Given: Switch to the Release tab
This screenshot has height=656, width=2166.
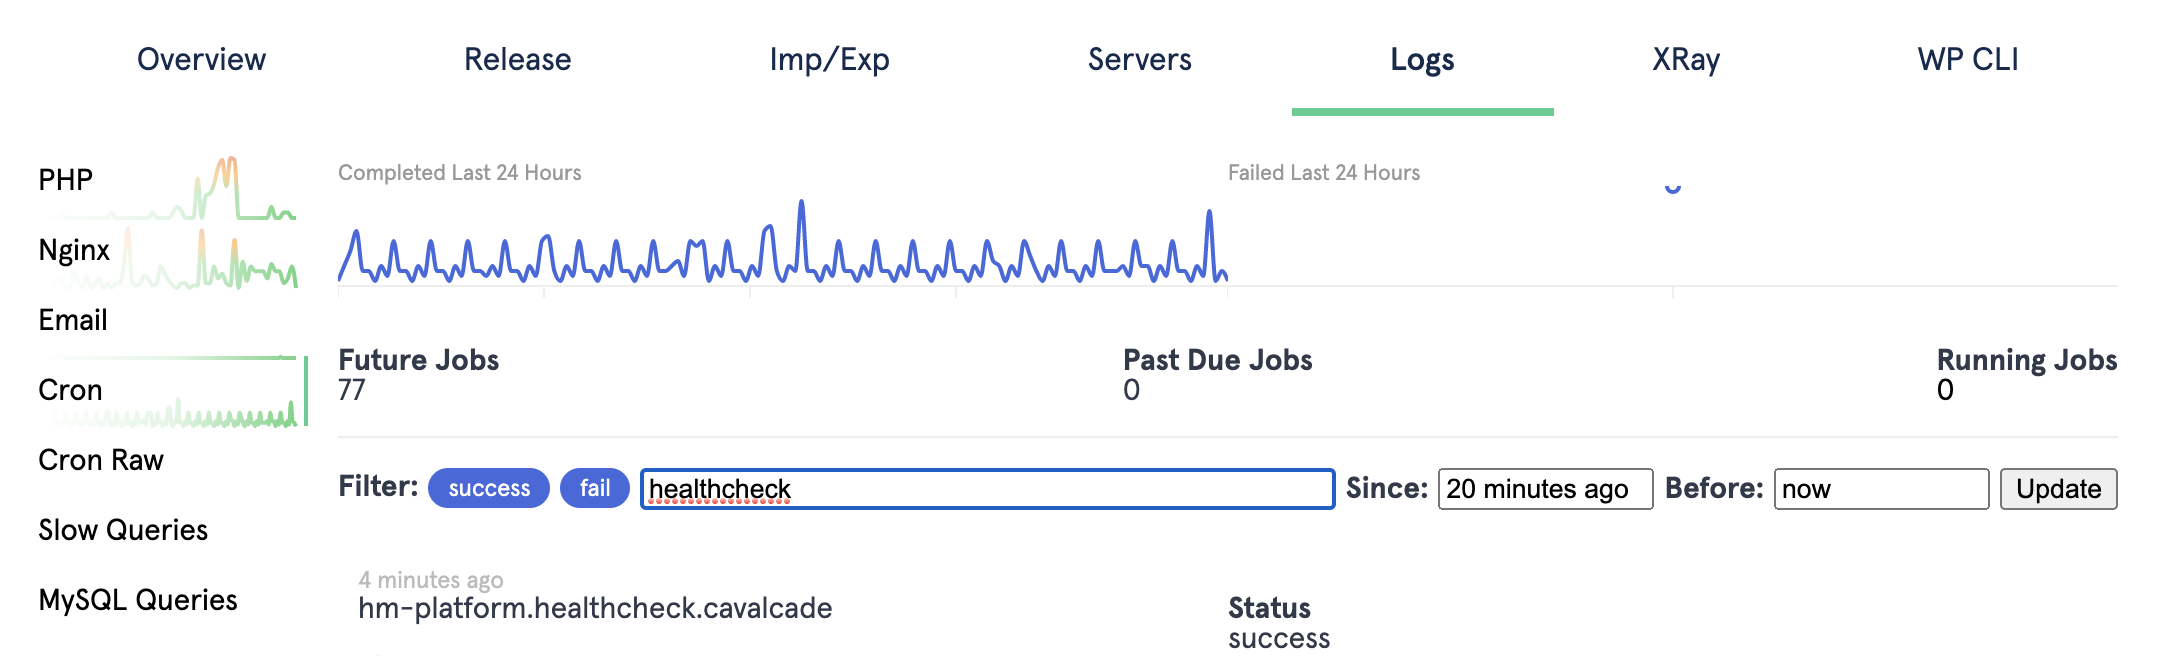Looking at the screenshot, I should click(517, 60).
